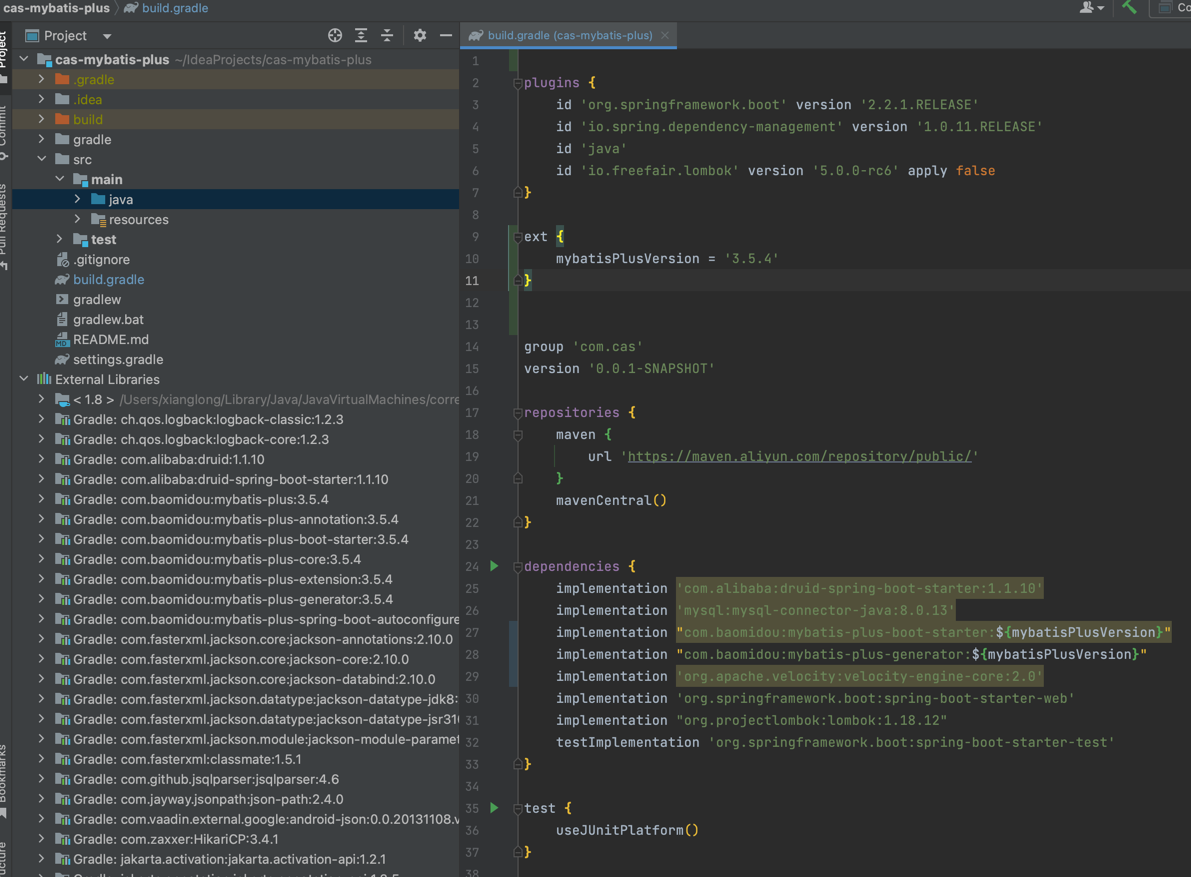Run the dependencies block via gutter arrow

coord(494,566)
